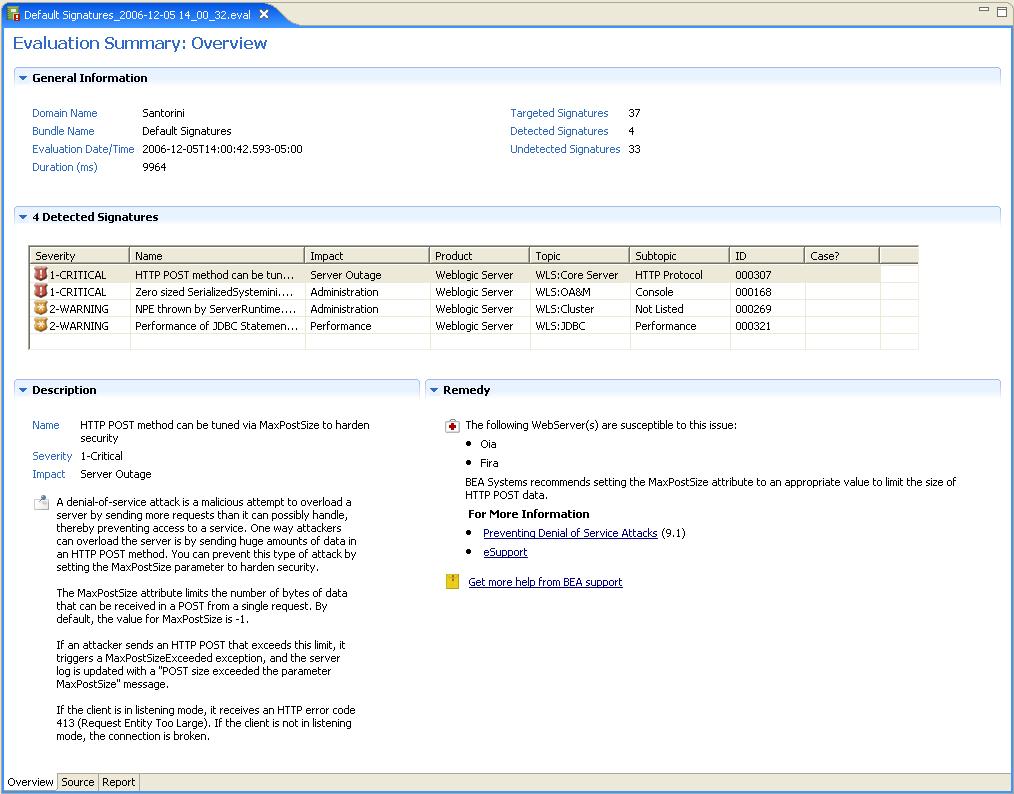1014x794 pixels.
Task: Click the critical severity icon for ID 000307
Action: (x=41, y=274)
